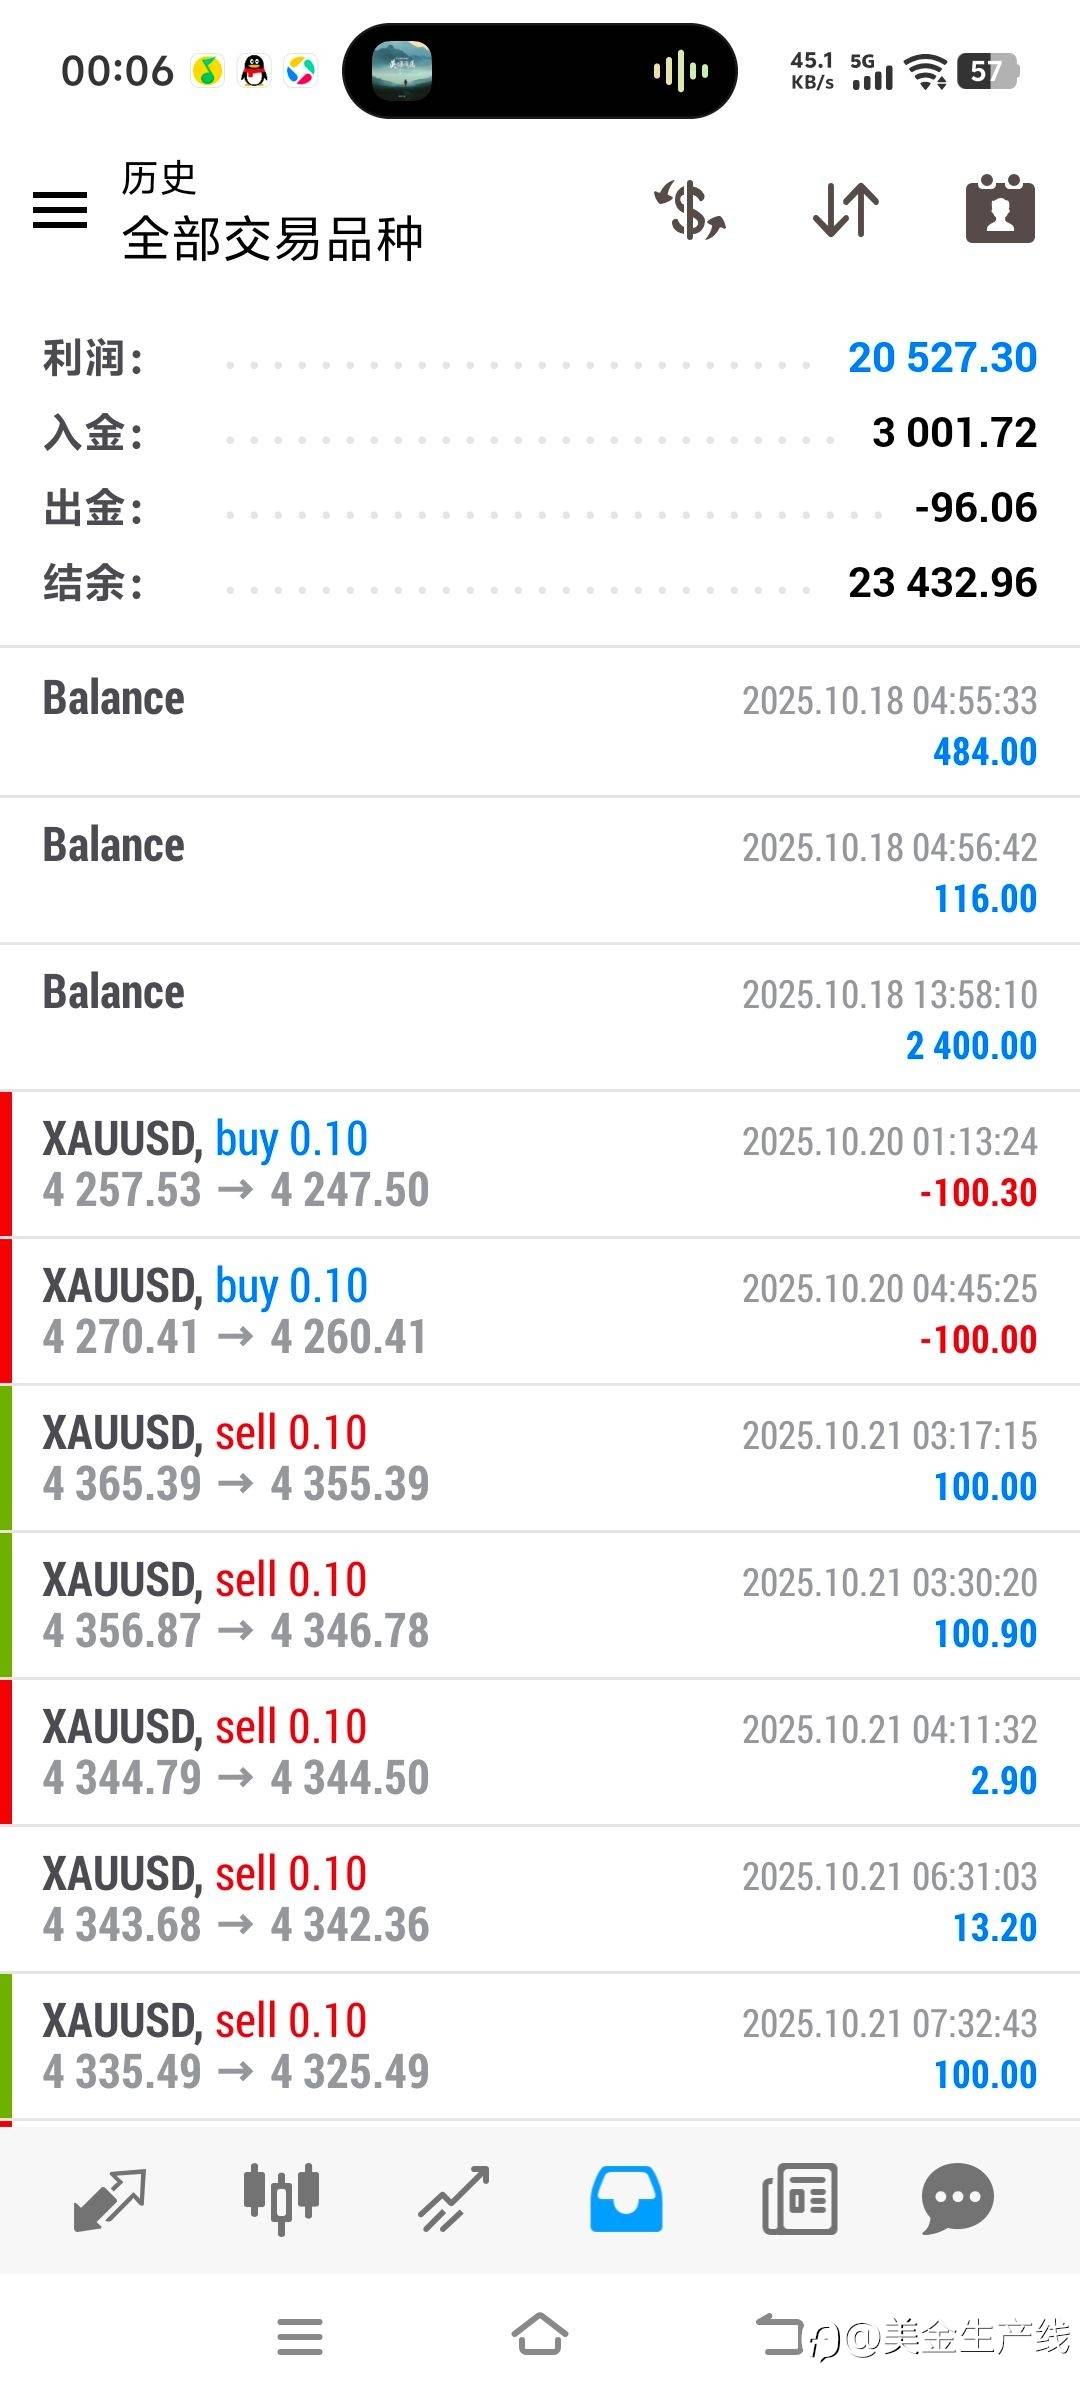The width and height of the screenshot is (1080, 2400).
Task: Expand the 2 400.00 Balance entry
Action: 540,1018
